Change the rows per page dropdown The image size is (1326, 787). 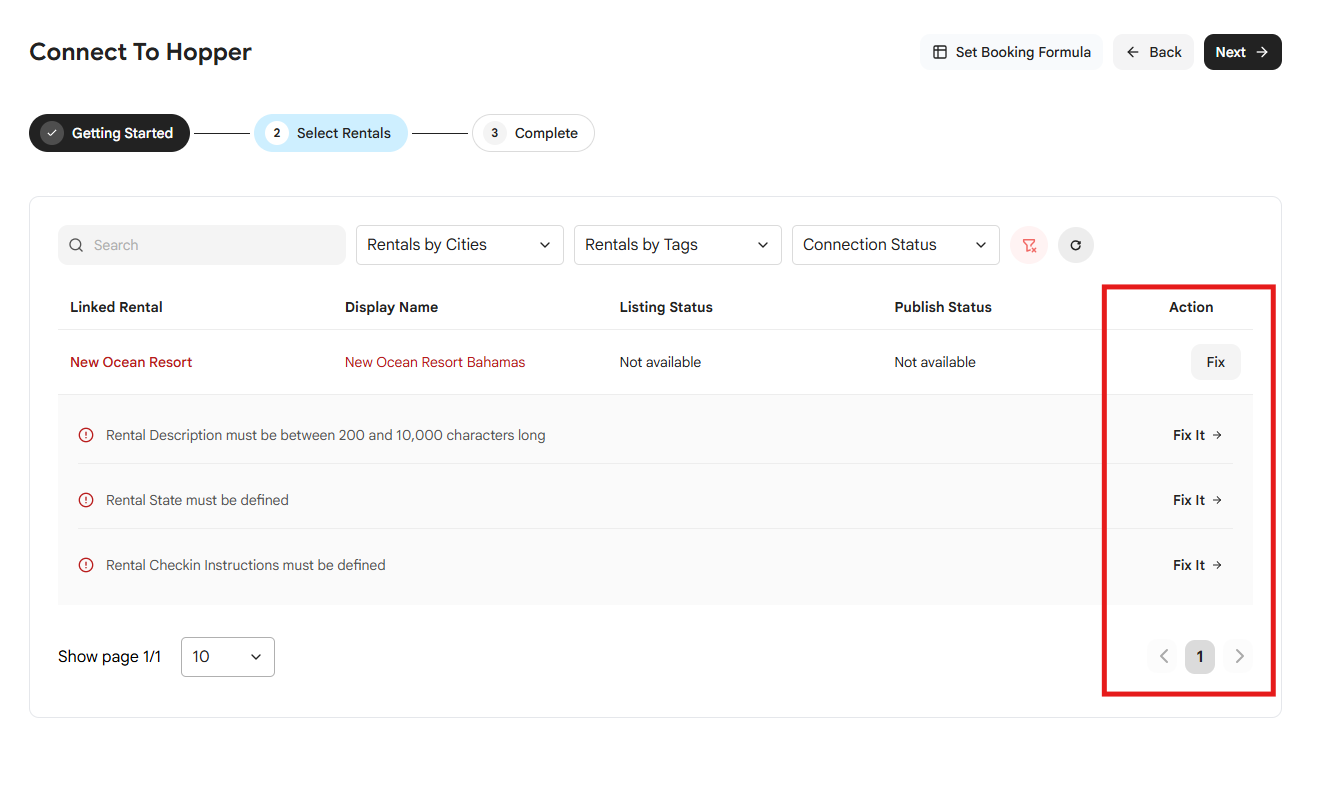[x=228, y=657]
